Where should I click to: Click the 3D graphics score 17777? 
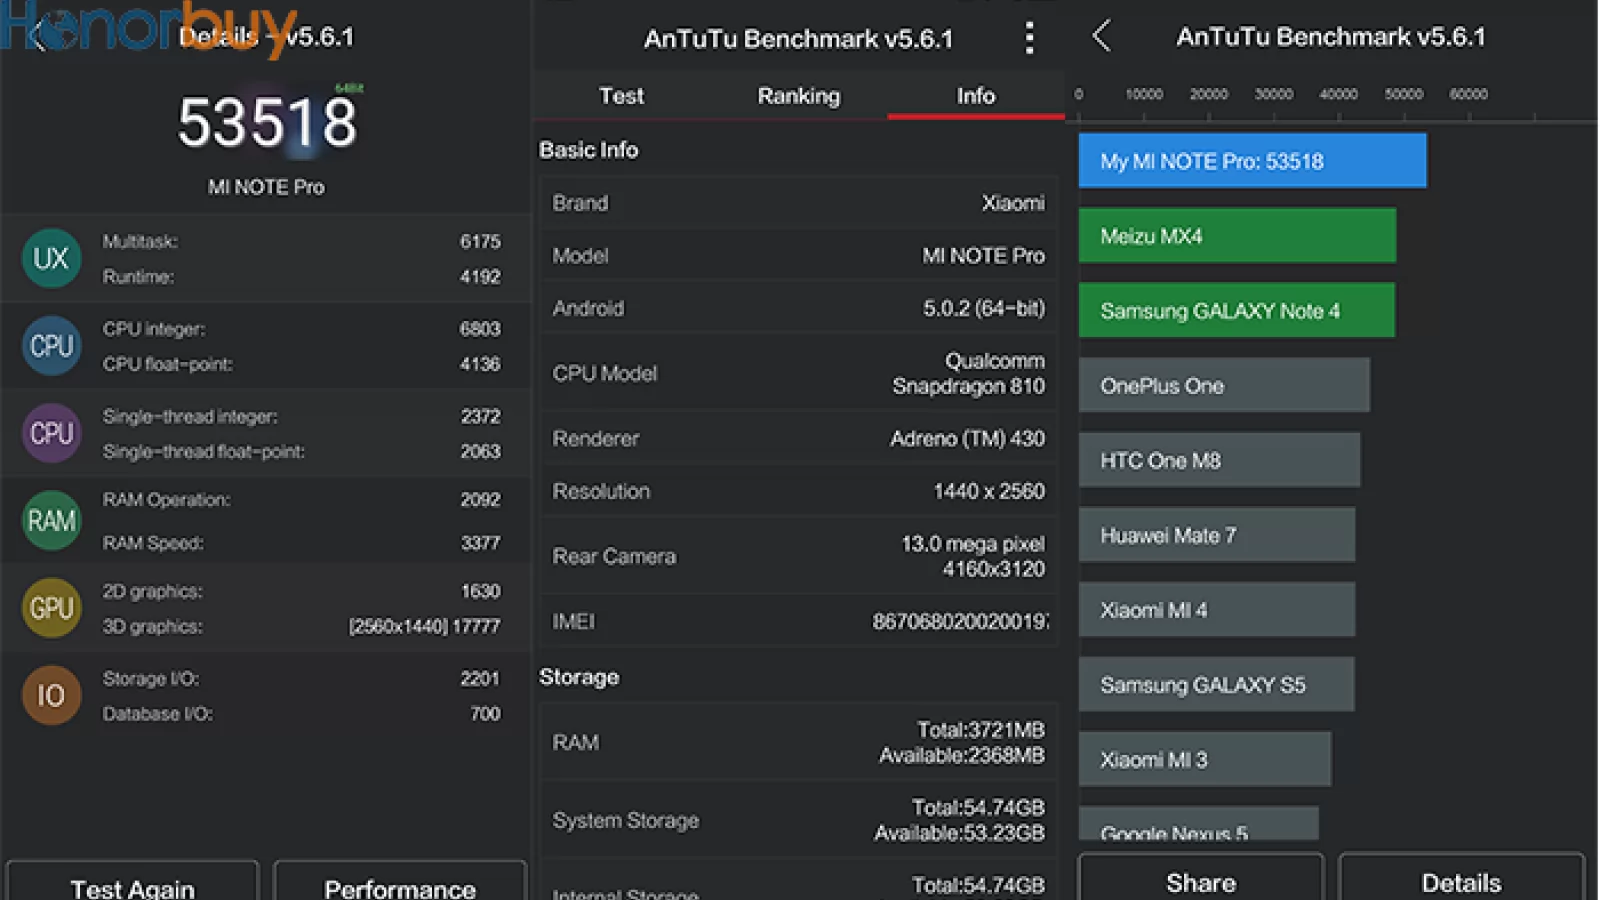(476, 626)
